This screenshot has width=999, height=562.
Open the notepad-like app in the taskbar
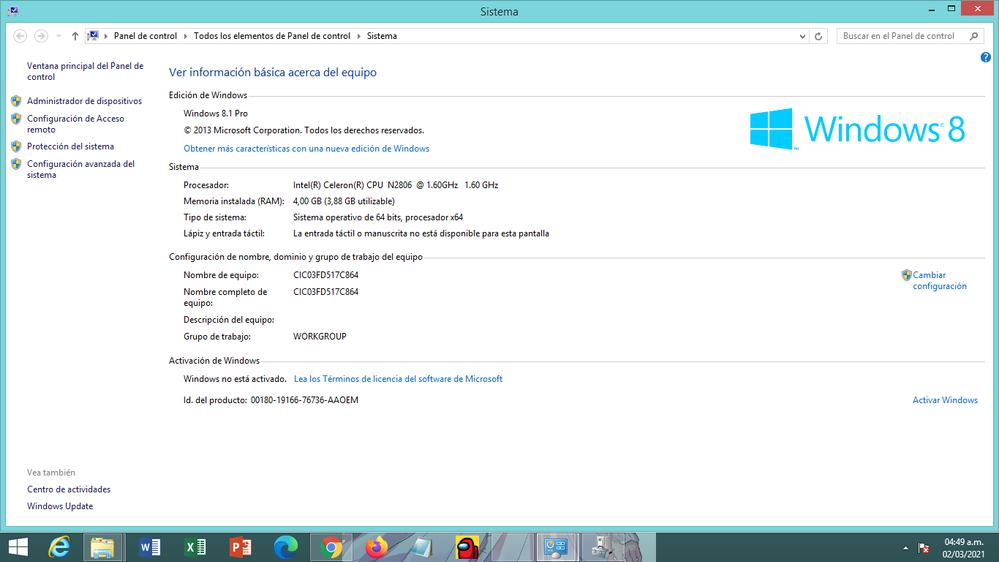tap(421, 547)
